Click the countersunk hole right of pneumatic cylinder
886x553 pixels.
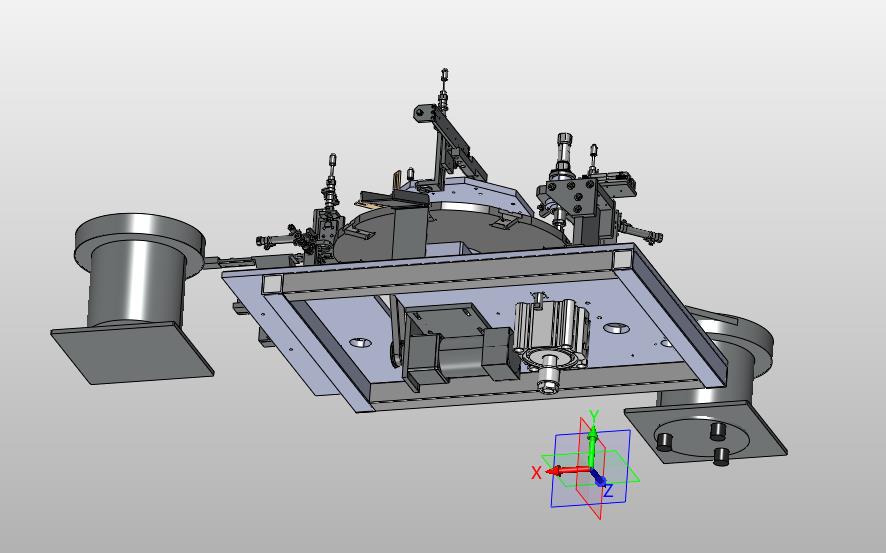(617, 328)
